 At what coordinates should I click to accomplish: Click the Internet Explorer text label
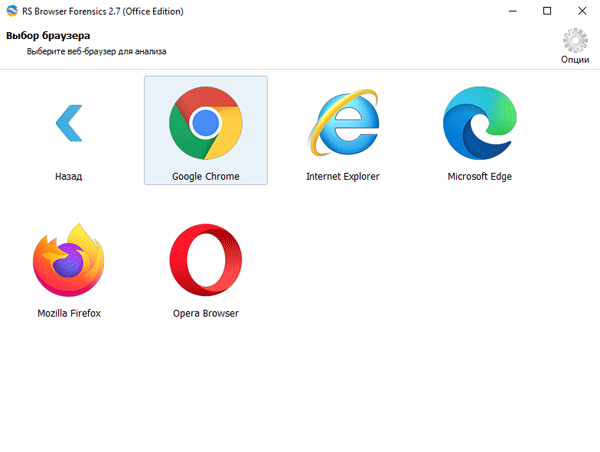[343, 176]
